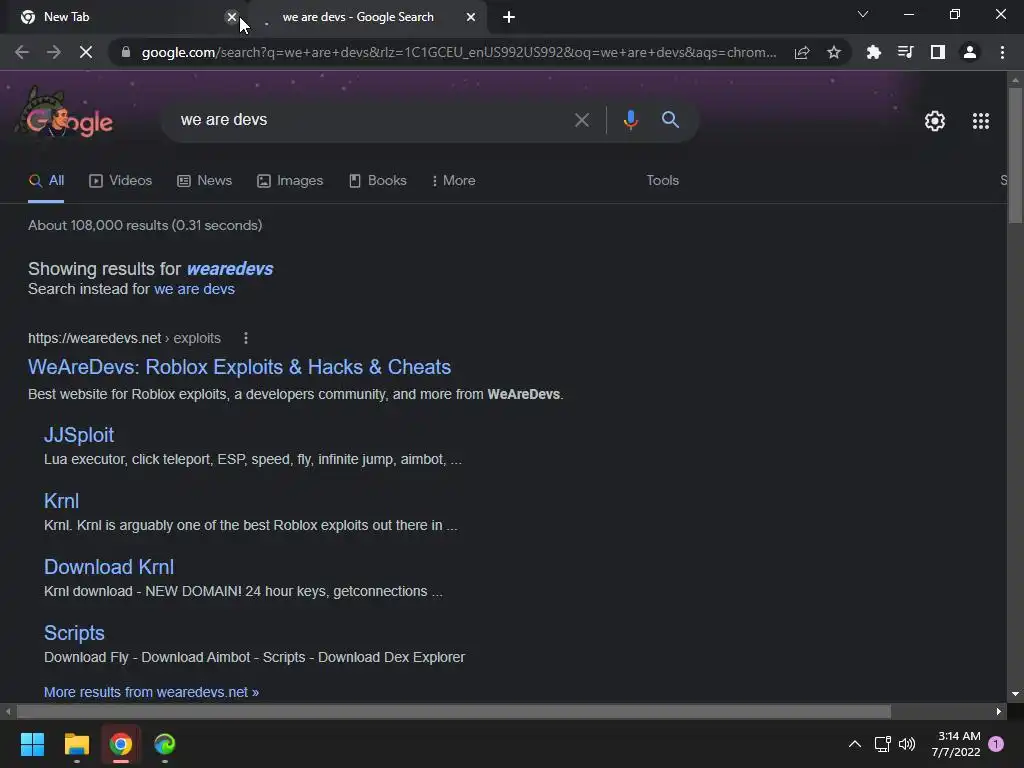Click the URL address bar
This screenshot has height=768, width=1024.
click(x=458, y=52)
